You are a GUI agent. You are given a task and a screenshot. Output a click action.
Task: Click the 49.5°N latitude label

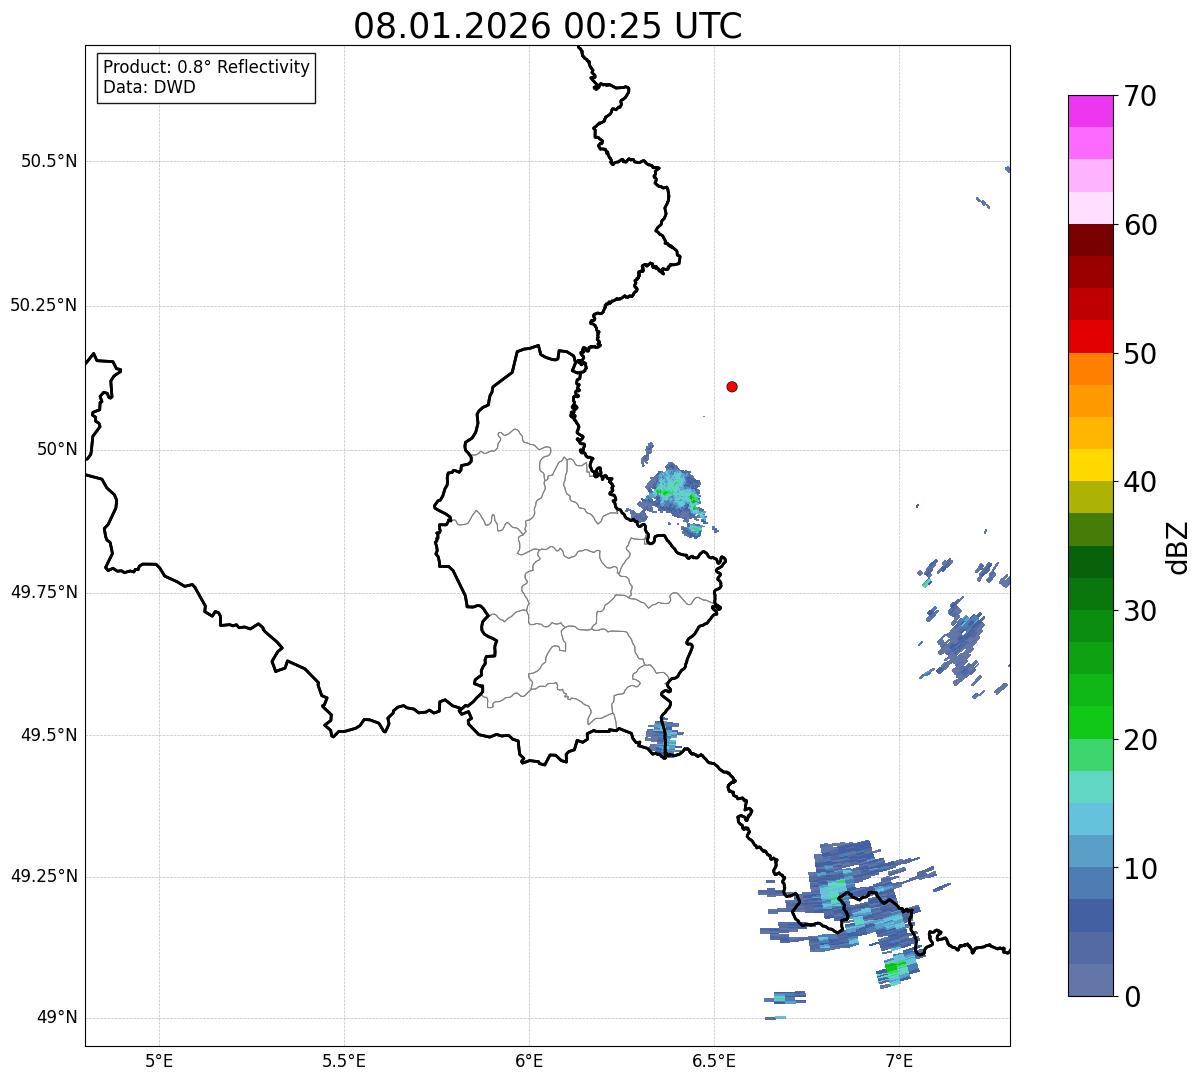(x=49, y=735)
